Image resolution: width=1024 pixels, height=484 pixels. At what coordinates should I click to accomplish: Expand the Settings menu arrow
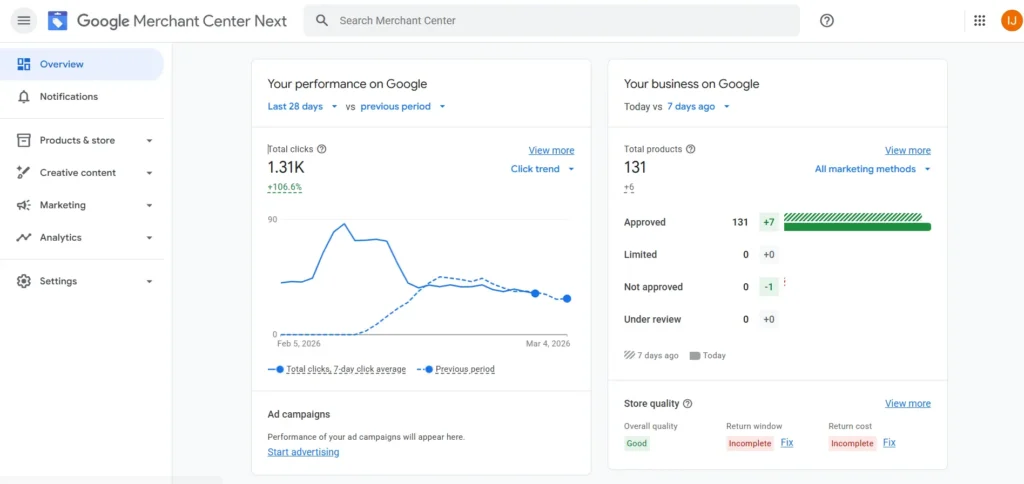149,282
